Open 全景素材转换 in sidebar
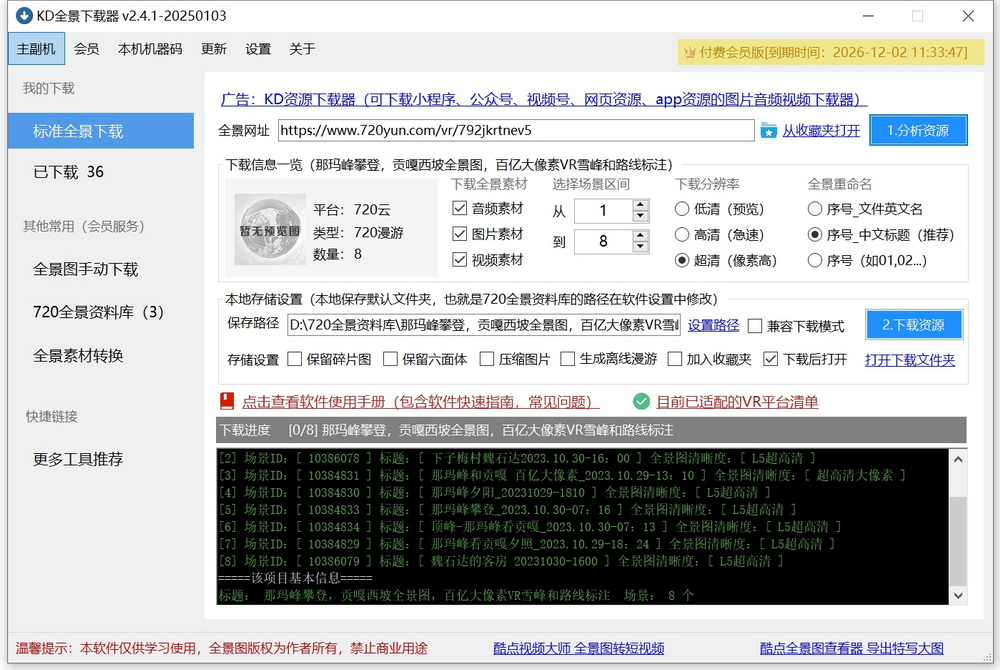The width and height of the screenshot is (1000, 670). click(78, 355)
